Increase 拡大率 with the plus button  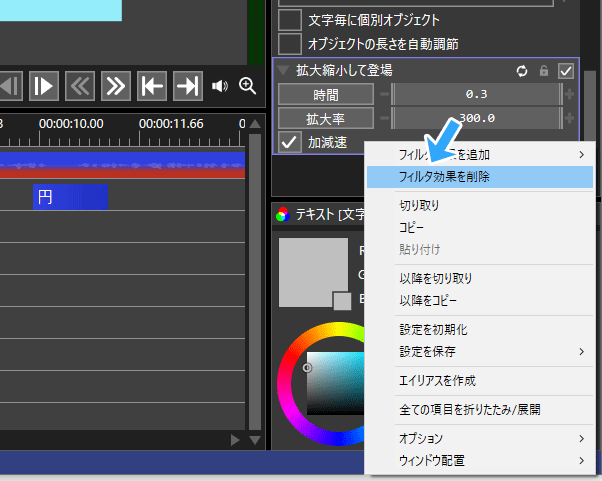(570, 118)
